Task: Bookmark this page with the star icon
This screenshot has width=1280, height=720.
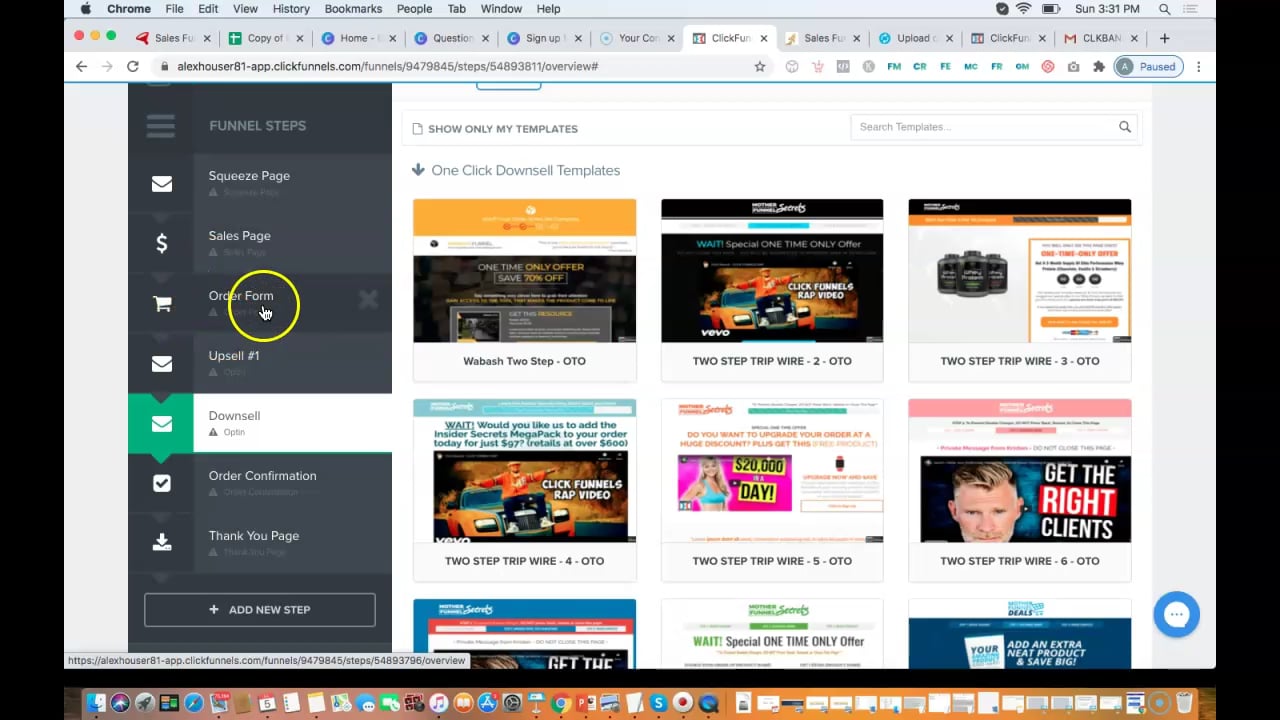Action: (760, 66)
